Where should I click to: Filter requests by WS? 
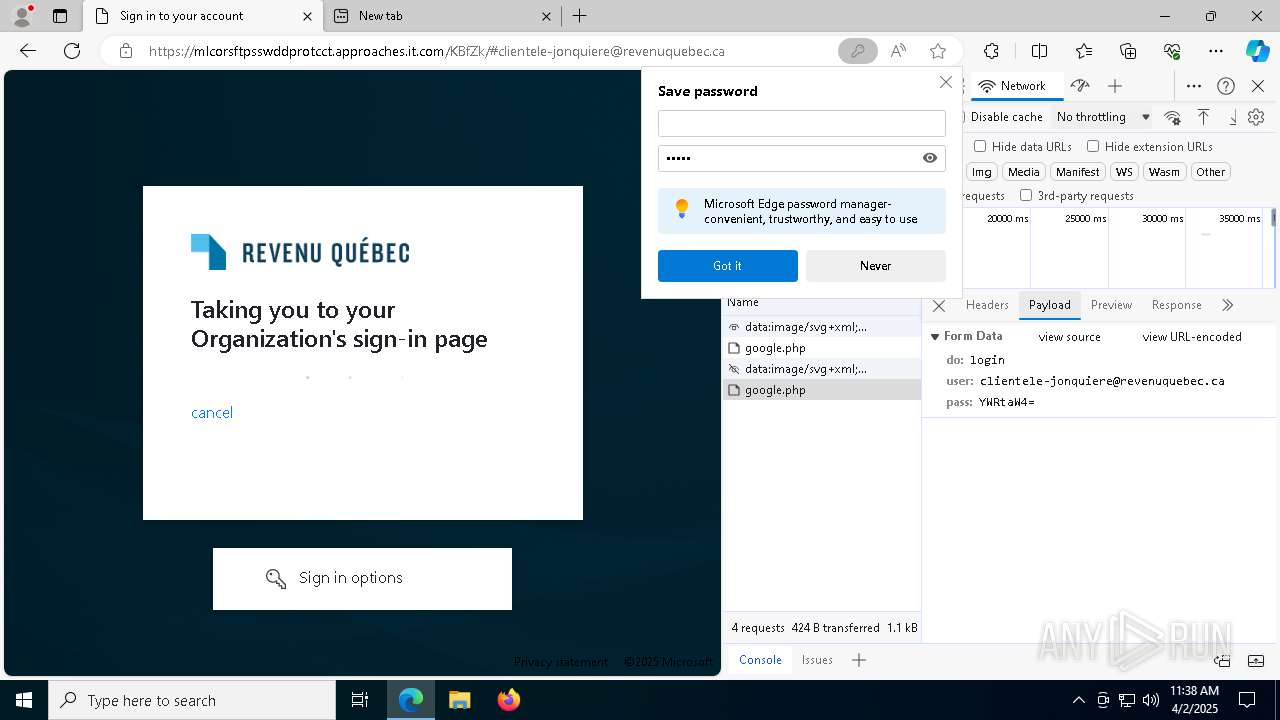[1124, 172]
